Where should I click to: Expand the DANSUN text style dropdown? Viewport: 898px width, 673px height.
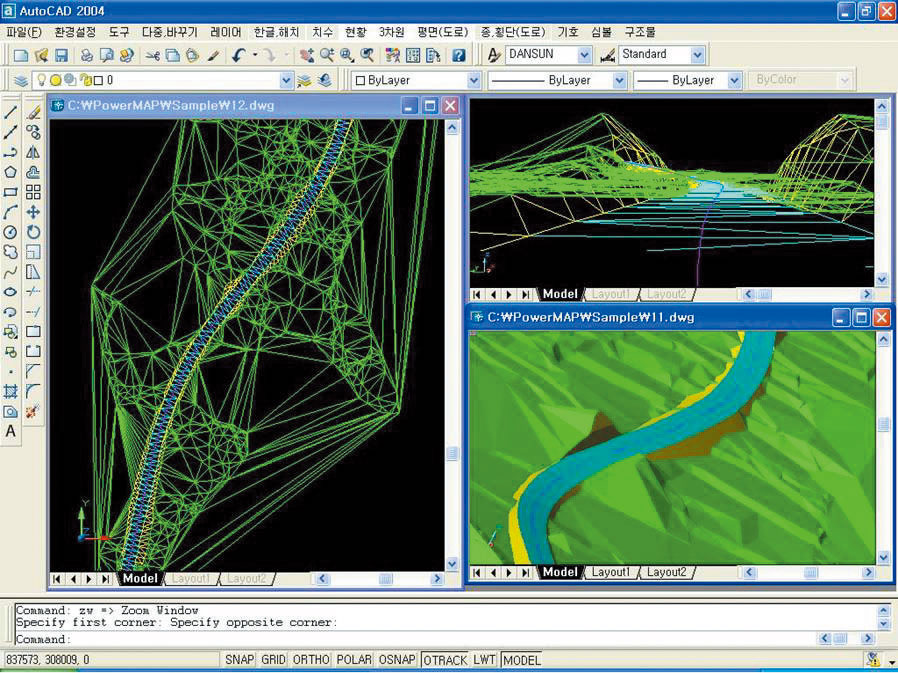[x=585, y=55]
